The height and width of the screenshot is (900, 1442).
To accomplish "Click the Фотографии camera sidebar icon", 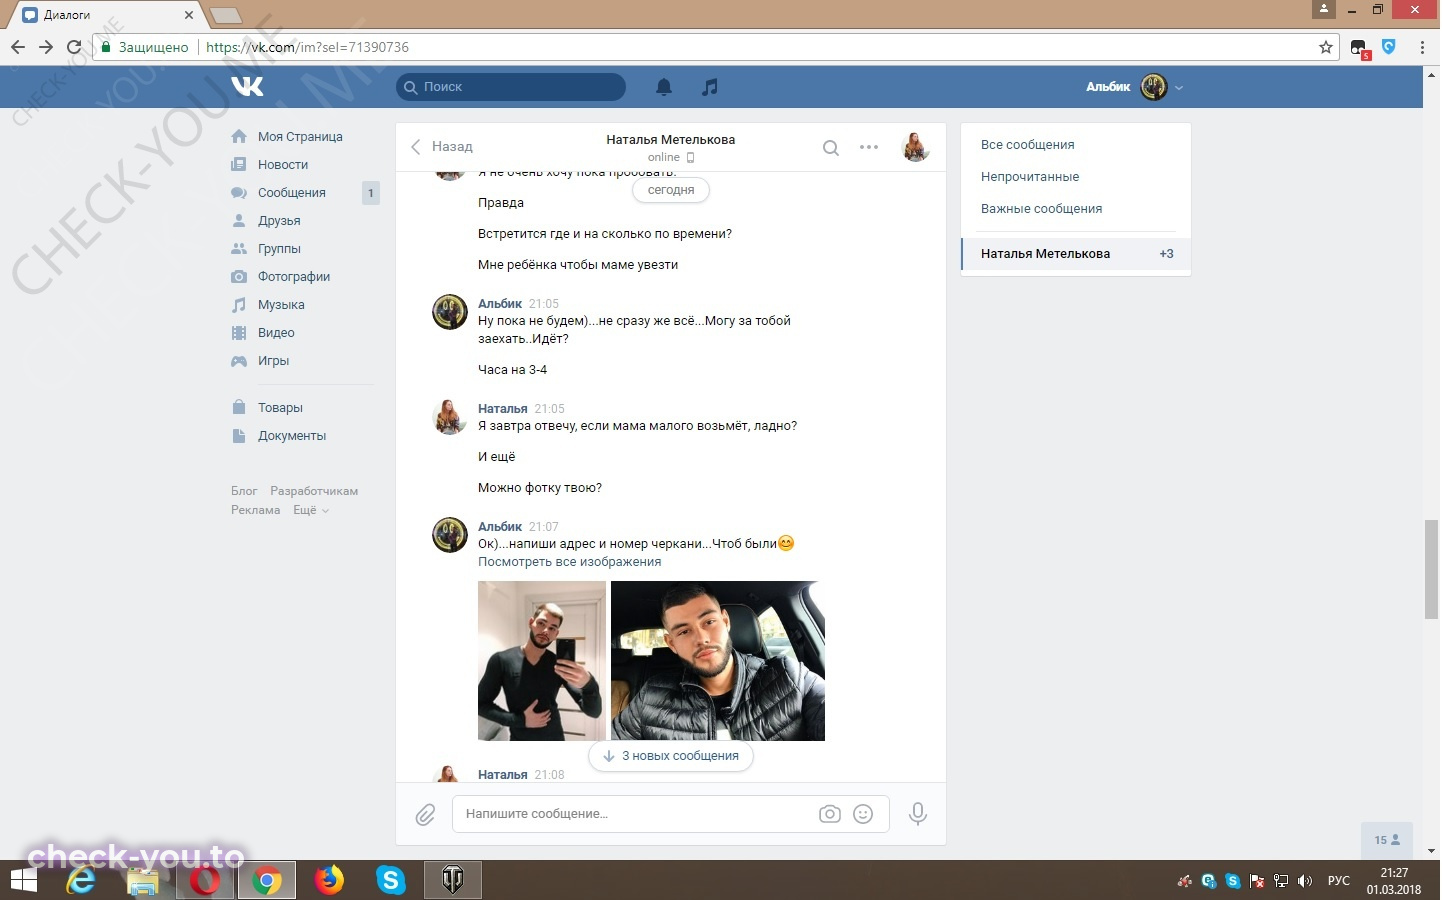I will (x=239, y=276).
